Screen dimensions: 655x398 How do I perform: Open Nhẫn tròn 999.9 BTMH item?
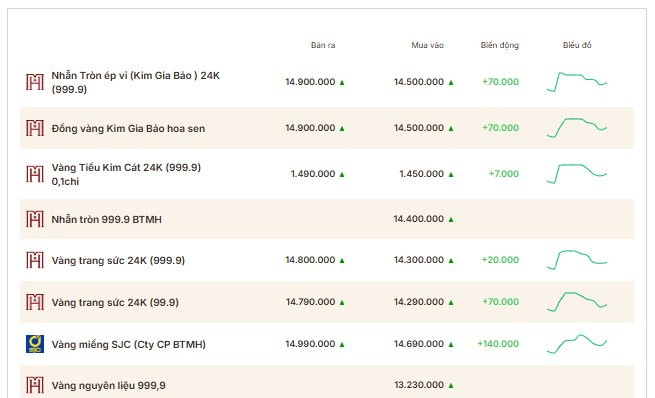[x=106, y=219]
